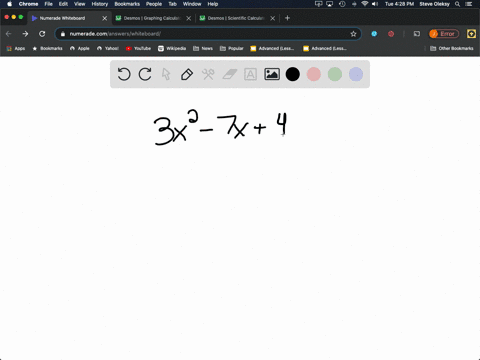Screen dimensions: 480x360
Task: Open the Notification Center list icon
Action: [469, 4]
